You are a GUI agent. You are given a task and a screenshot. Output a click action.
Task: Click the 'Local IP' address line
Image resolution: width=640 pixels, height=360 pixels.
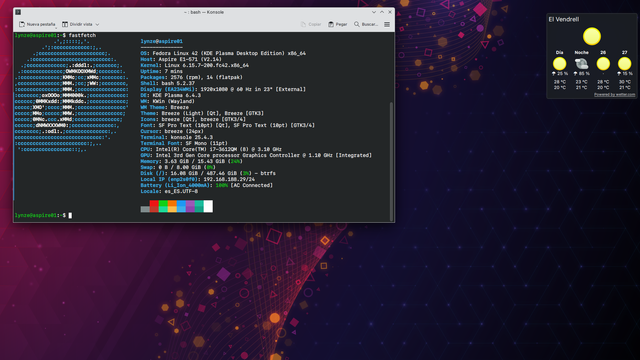pos(198,179)
